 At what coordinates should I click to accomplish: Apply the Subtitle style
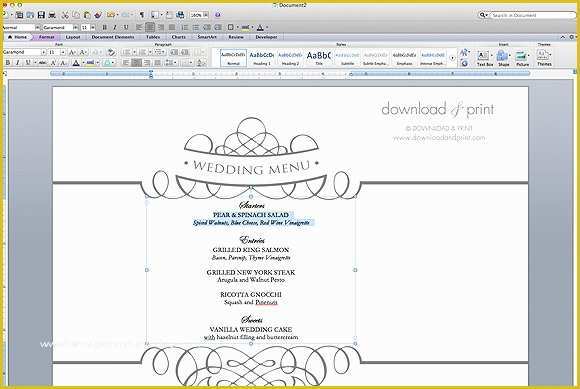347,58
